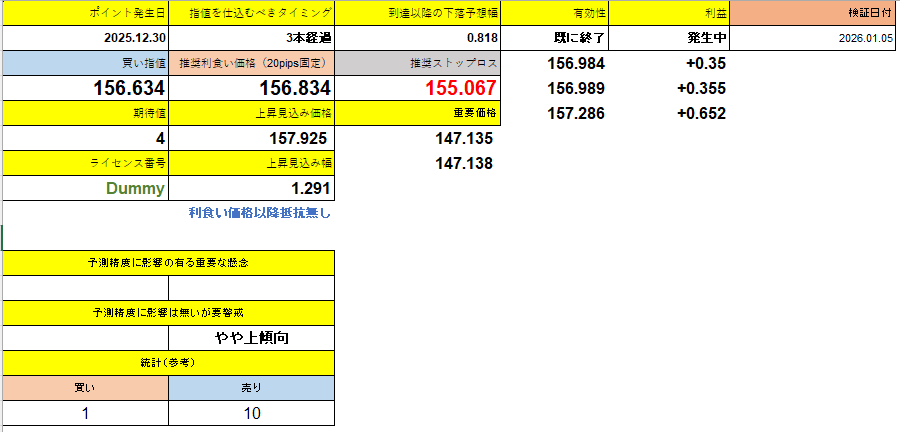The height and width of the screenshot is (432, 900).
Task: Select the 推奨ストップロス label cell
Action: click(418, 63)
